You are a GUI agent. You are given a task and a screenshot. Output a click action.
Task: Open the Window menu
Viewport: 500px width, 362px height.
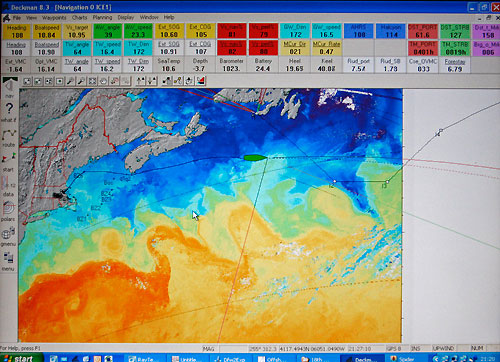click(x=149, y=17)
